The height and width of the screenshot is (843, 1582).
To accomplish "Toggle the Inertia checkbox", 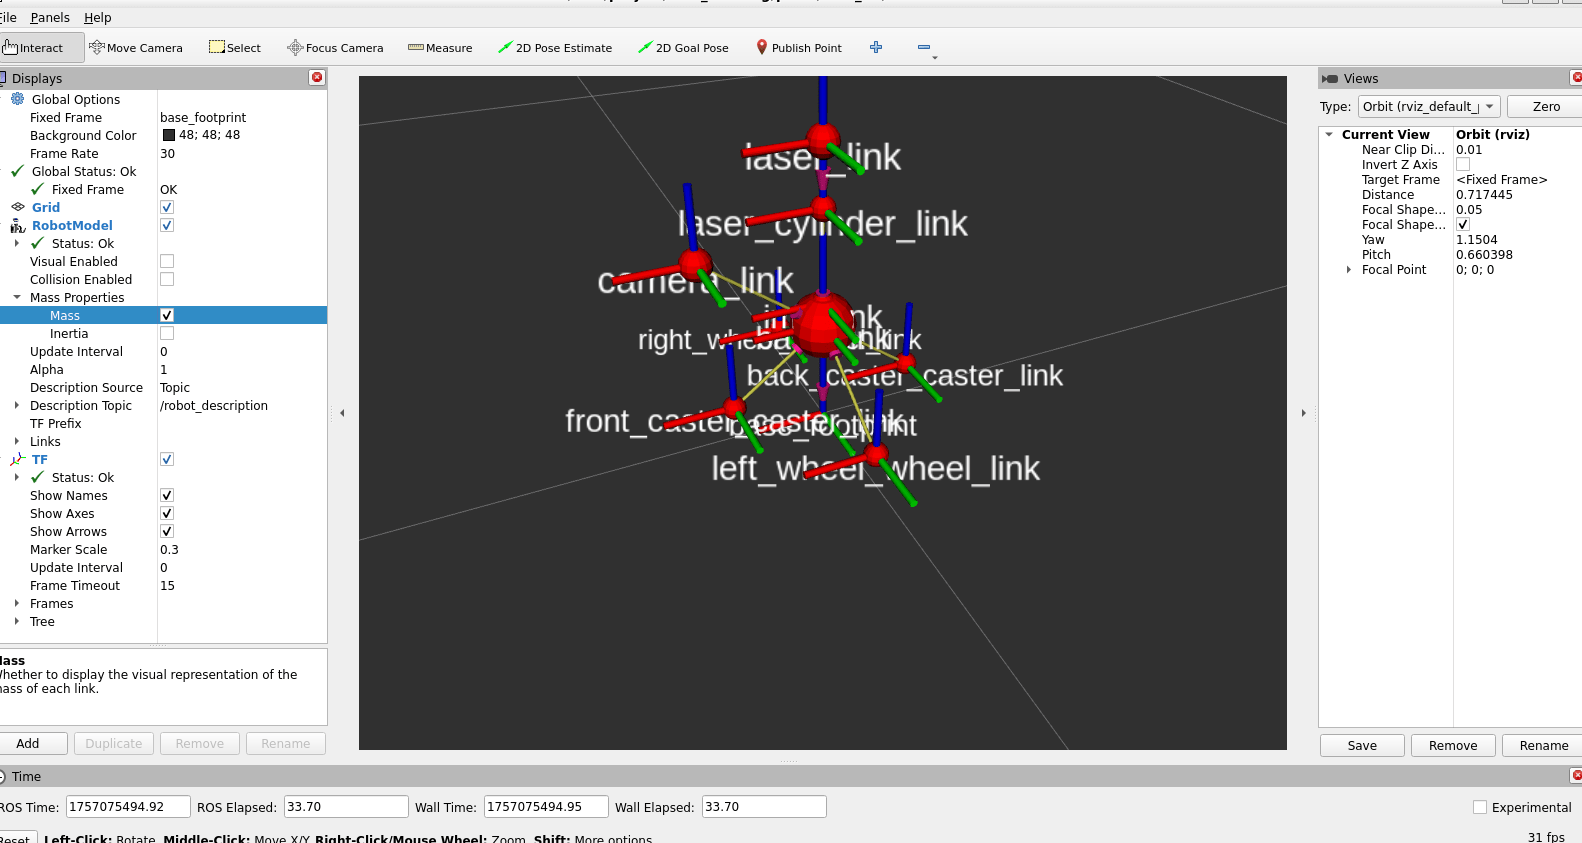I will pyautogui.click(x=167, y=334).
